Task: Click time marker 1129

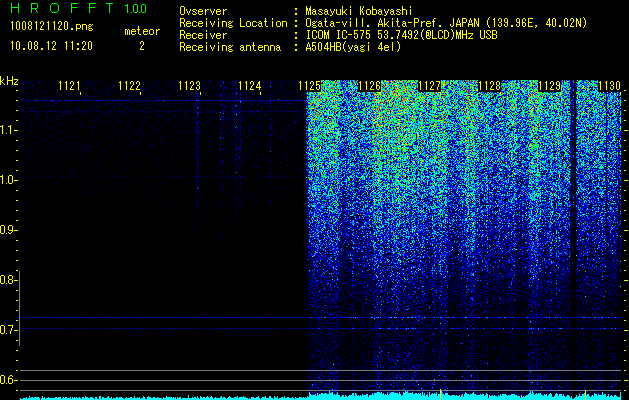Action: [549, 86]
